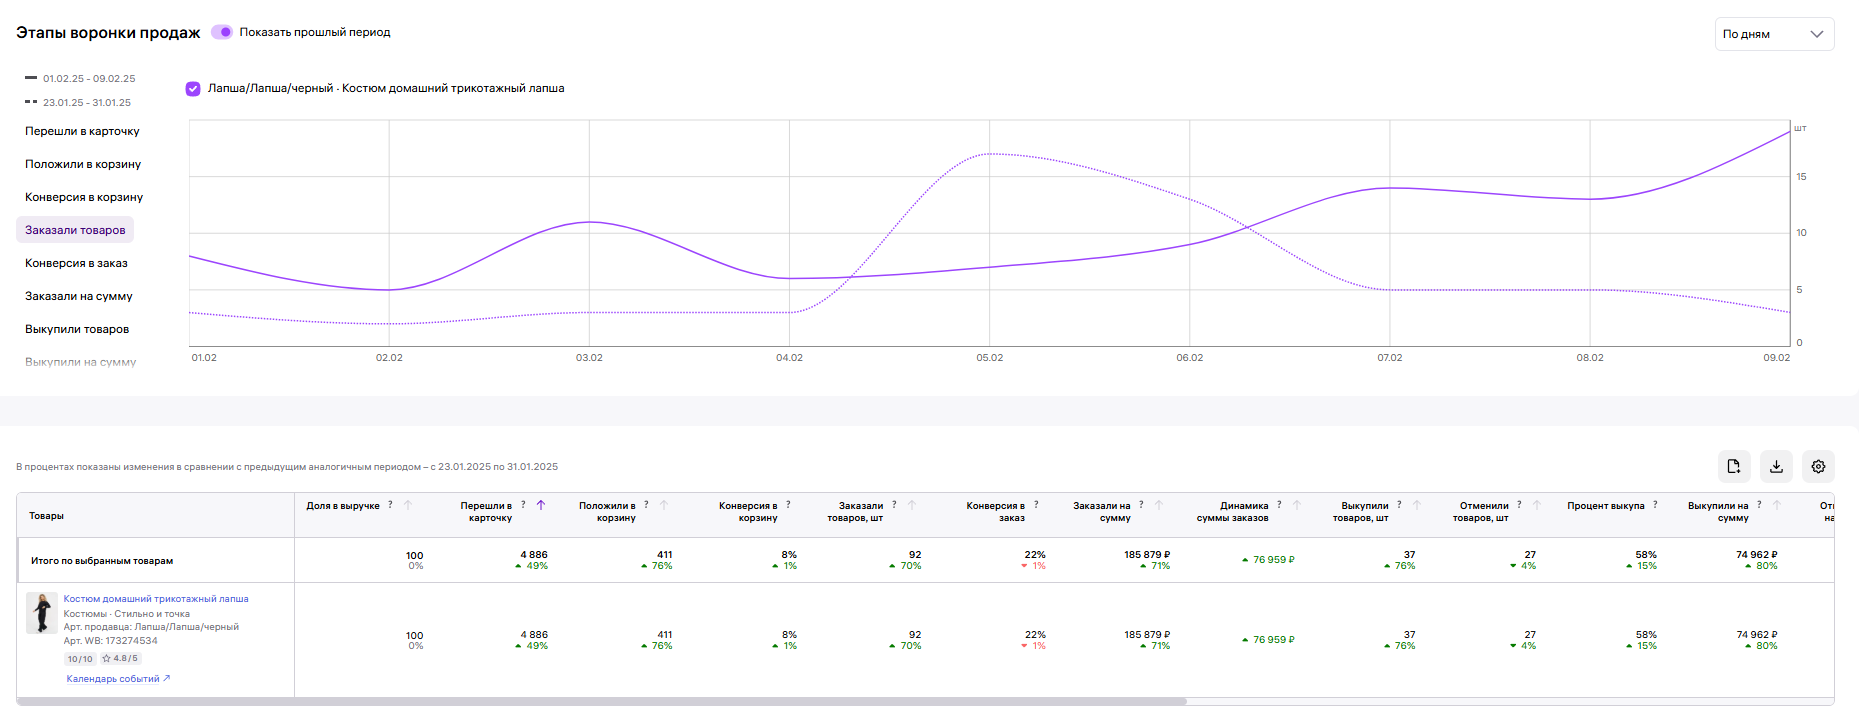Click the table's horizontal scrollbar
The width and height of the screenshot is (1859, 717).
[x=601, y=701]
